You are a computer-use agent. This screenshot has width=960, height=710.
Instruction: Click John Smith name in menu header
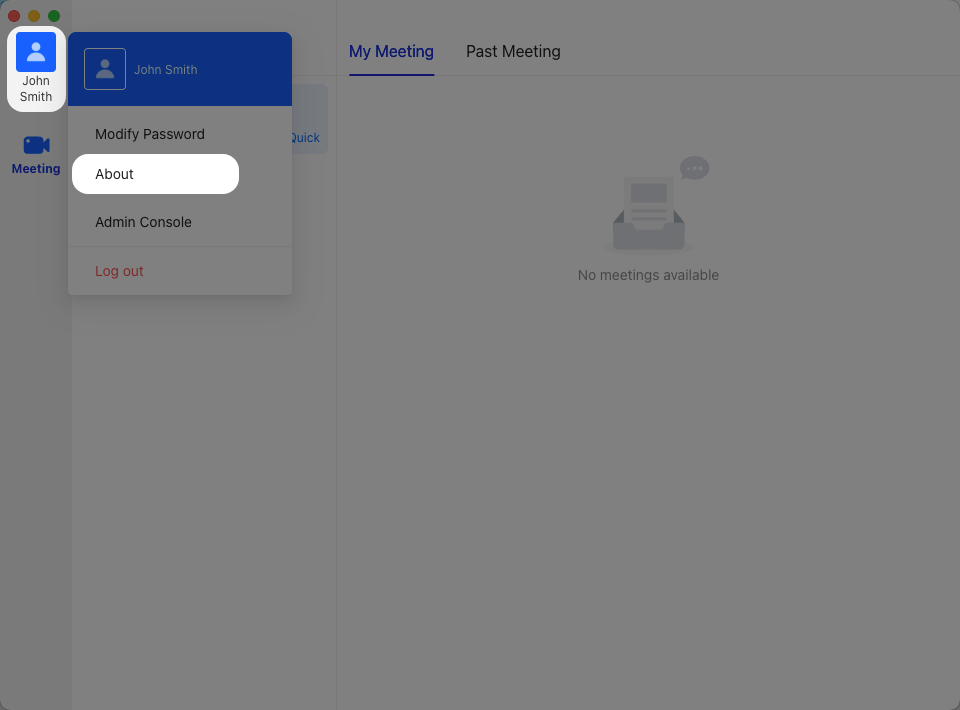[166, 70]
